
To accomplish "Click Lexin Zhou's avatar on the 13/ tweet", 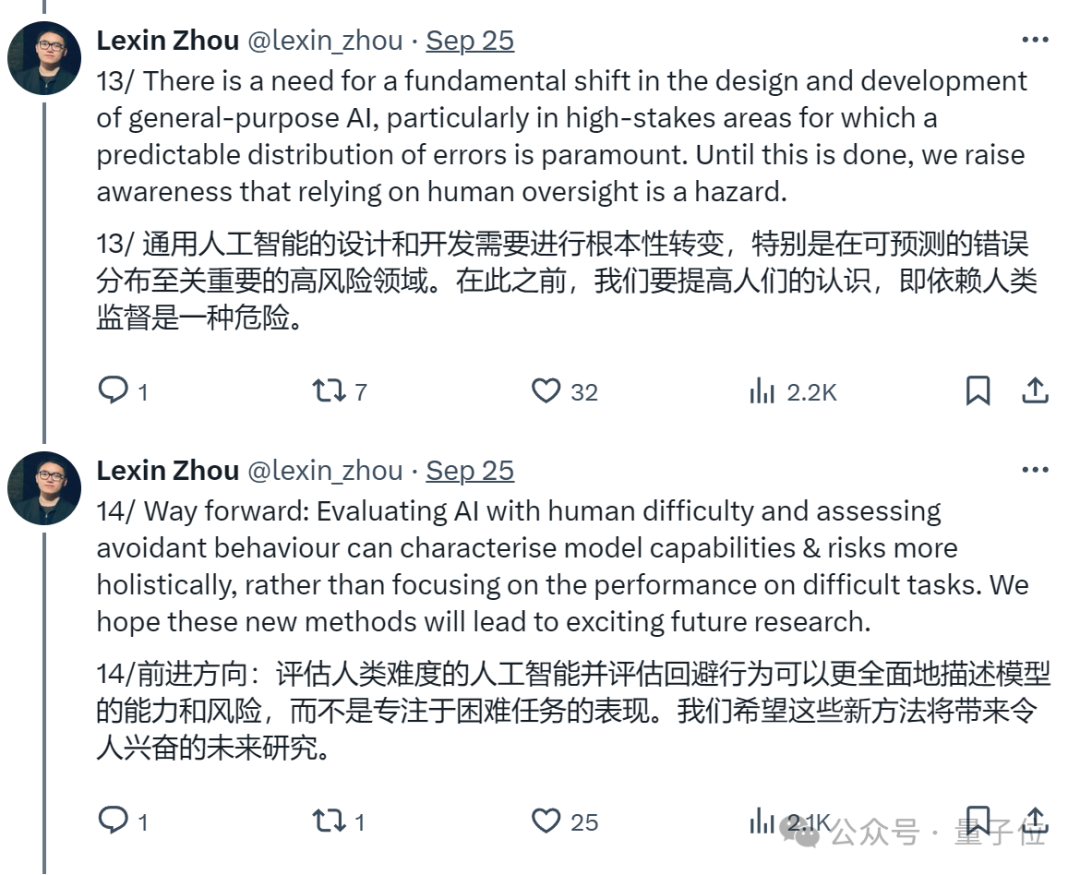I will coord(44,58).
